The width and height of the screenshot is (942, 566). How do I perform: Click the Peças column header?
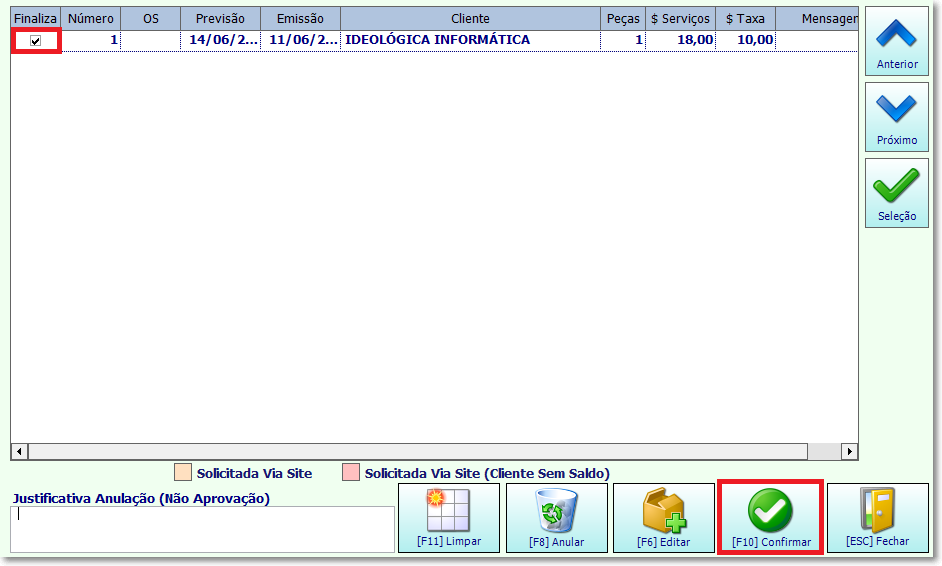(x=623, y=19)
